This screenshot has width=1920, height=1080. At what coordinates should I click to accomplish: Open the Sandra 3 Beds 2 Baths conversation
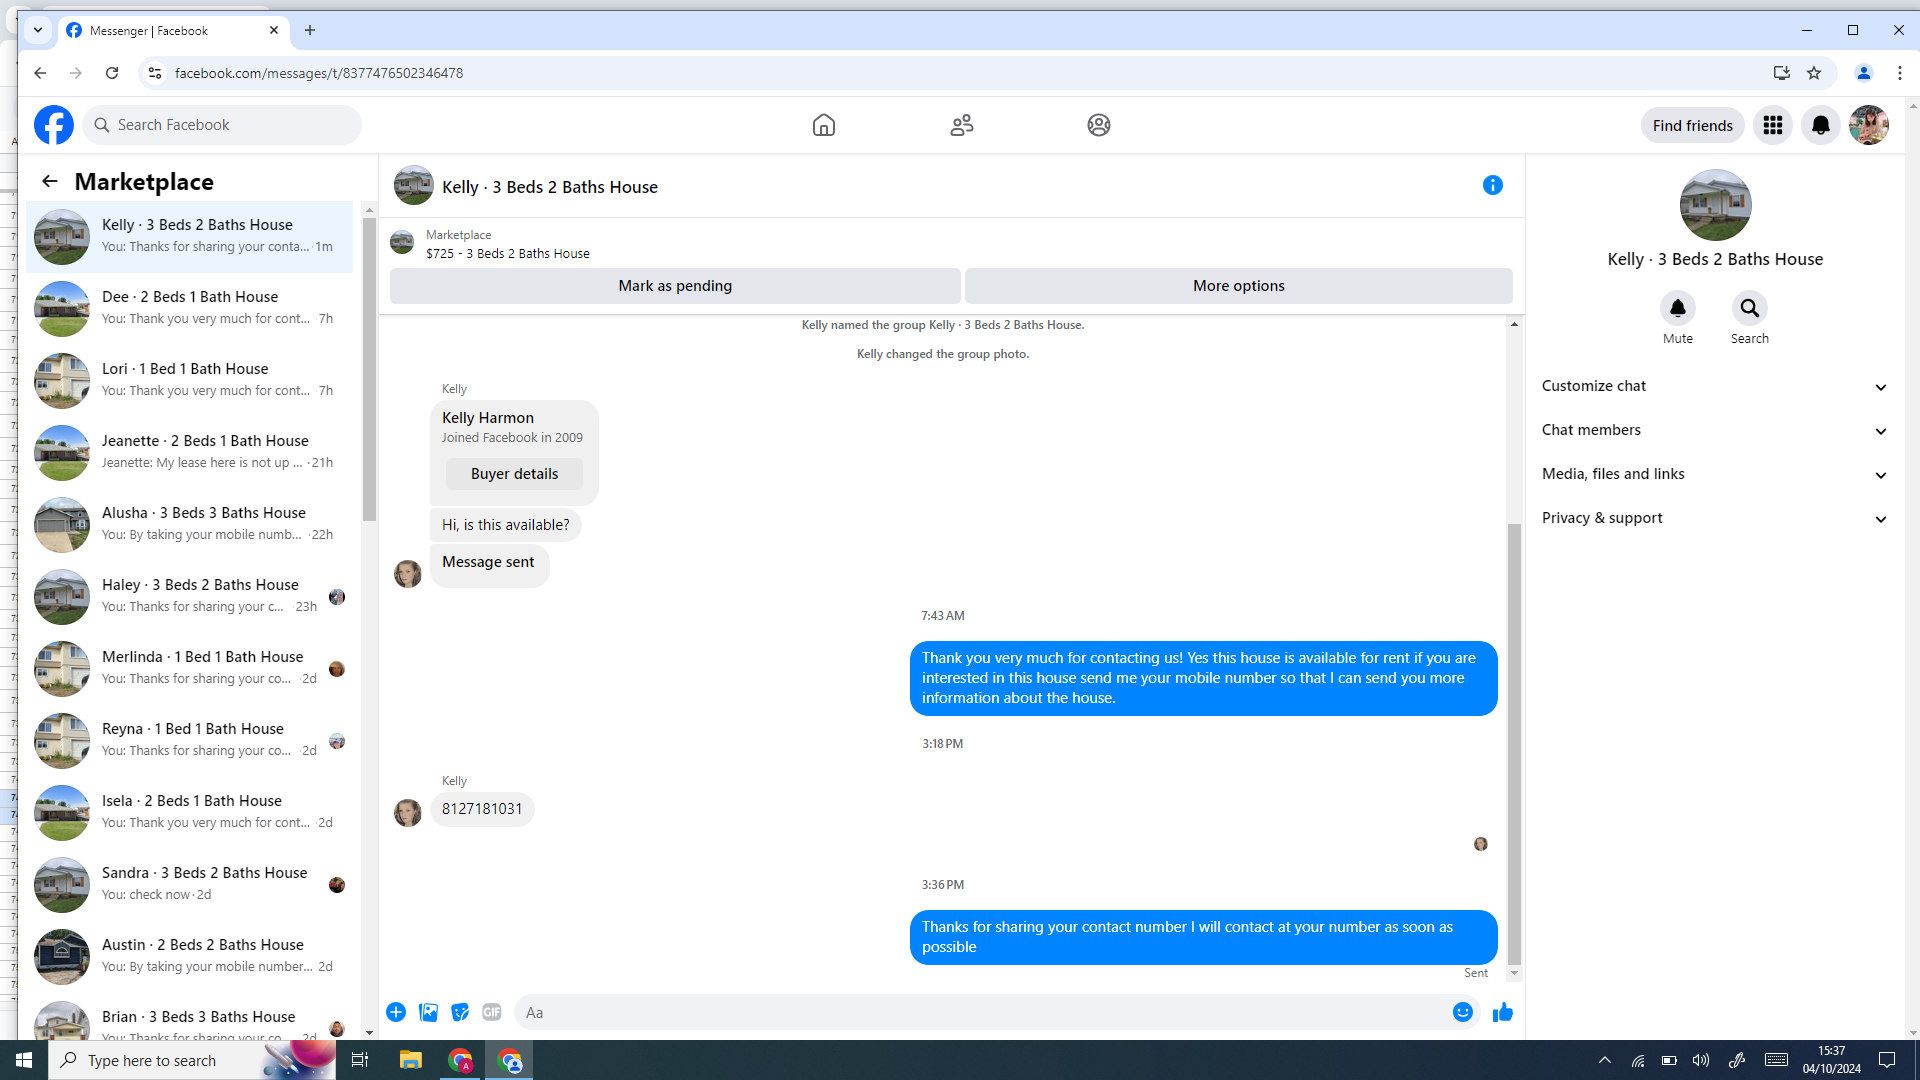click(x=190, y=884)
